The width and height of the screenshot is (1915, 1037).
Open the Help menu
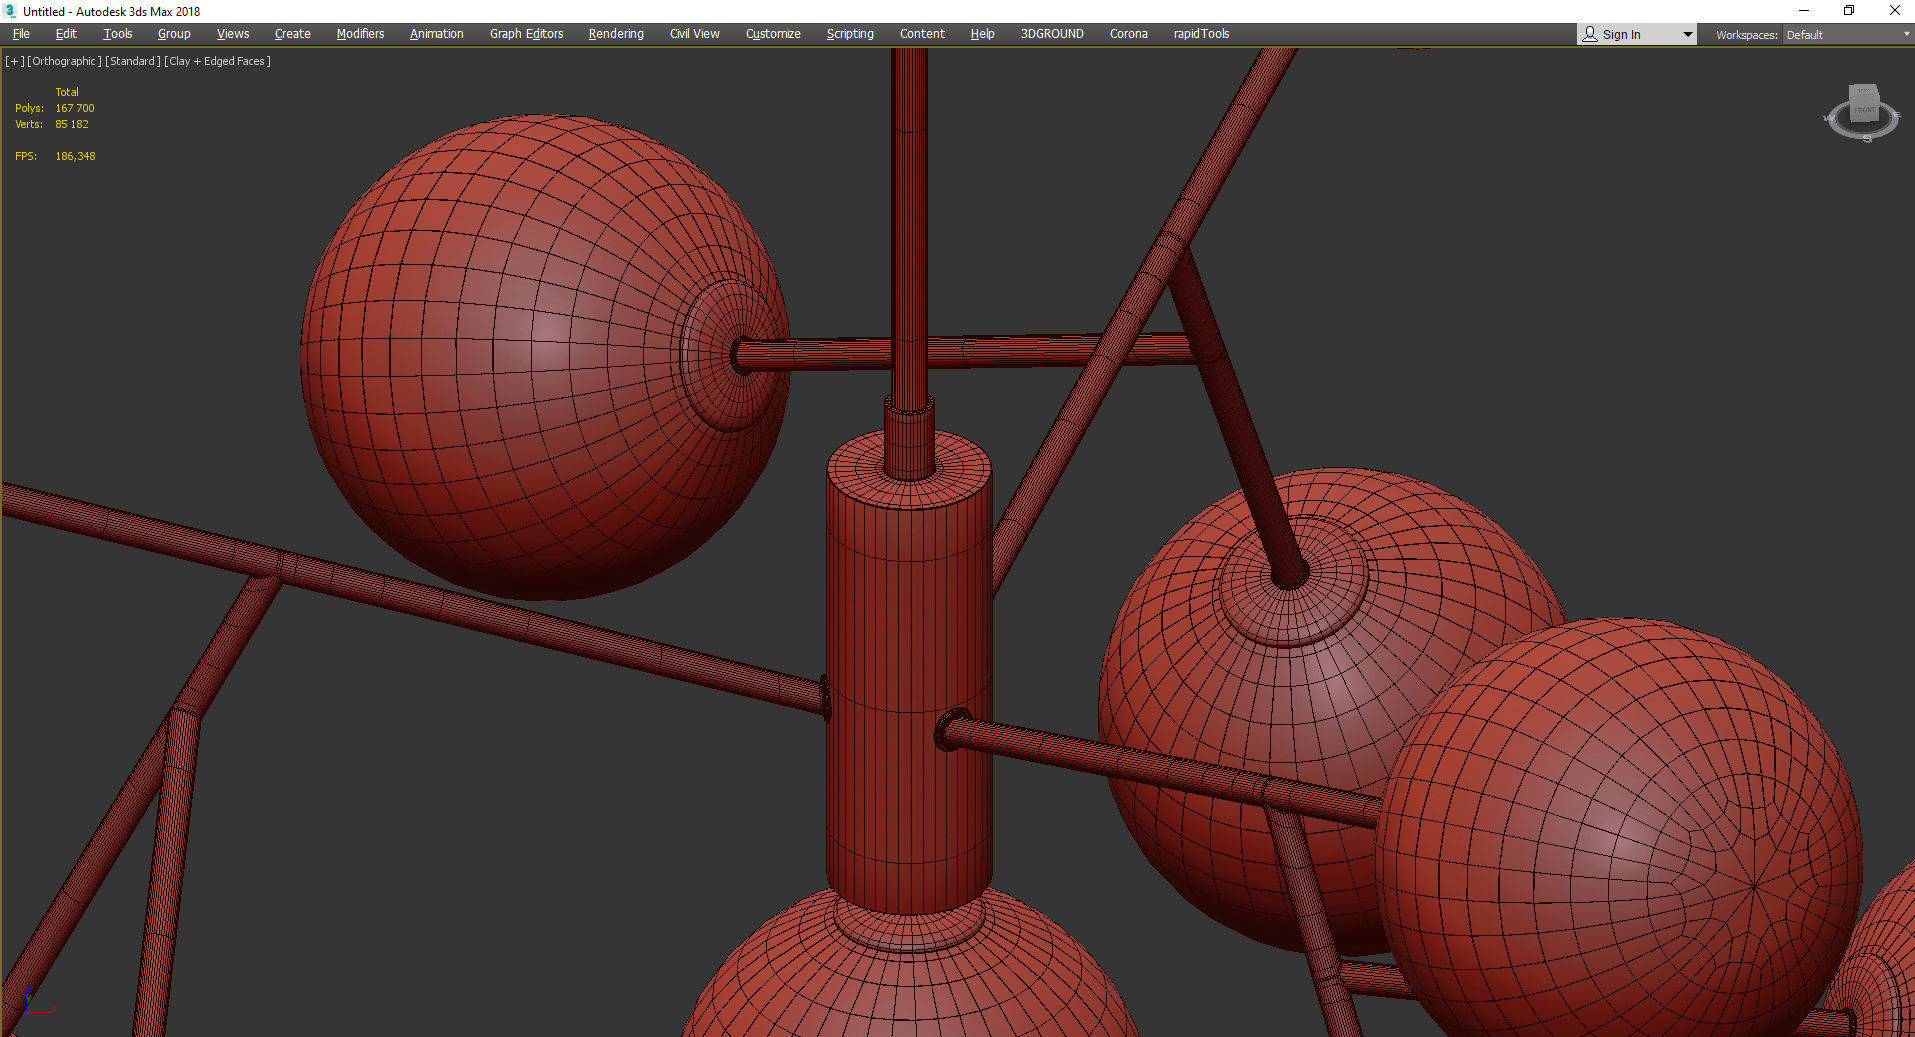coord(982,34)
